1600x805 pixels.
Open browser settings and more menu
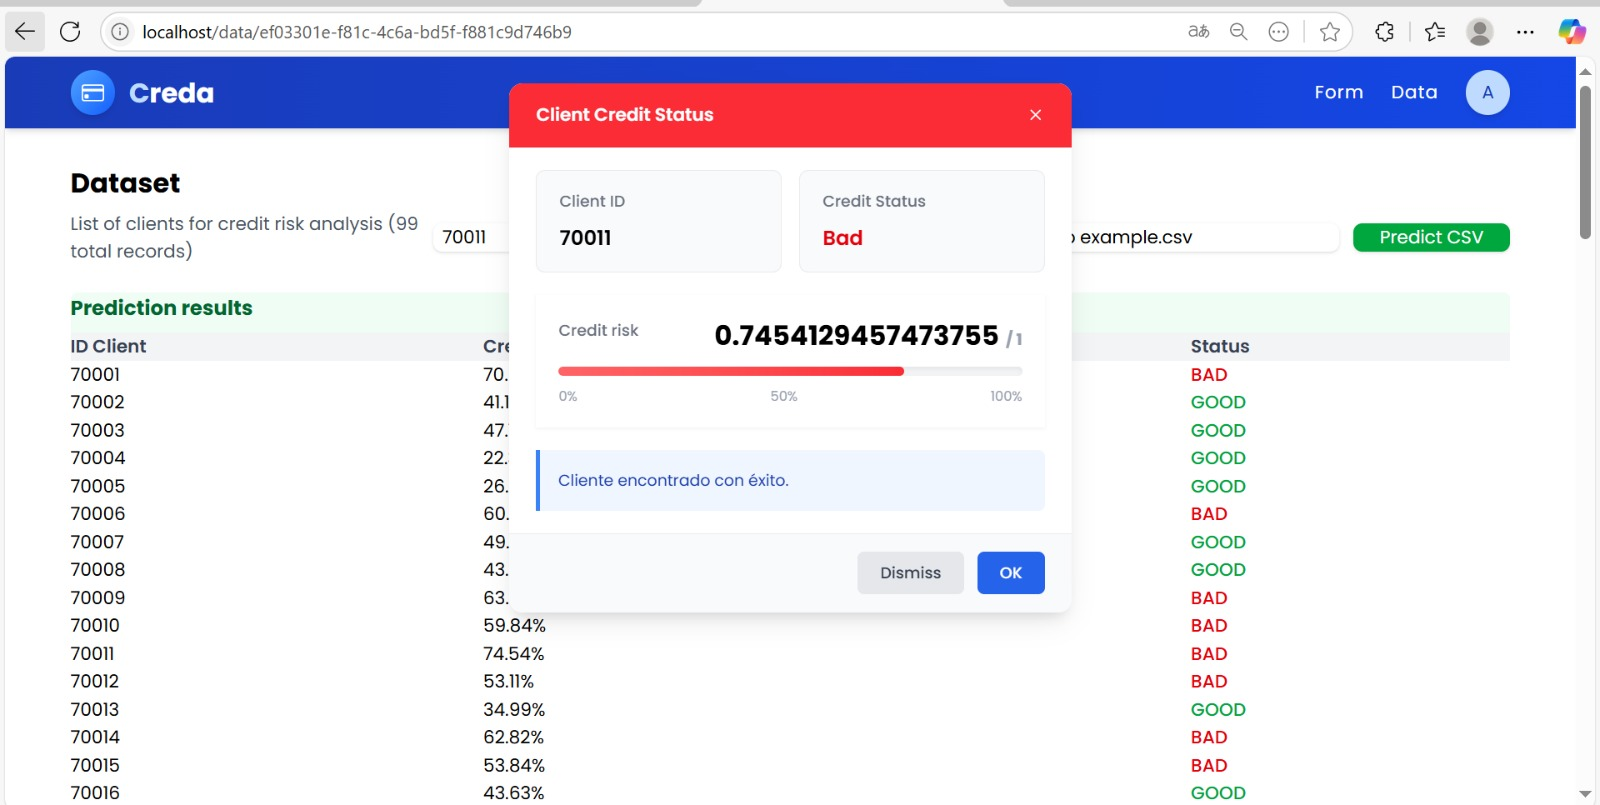pos(1525,32)
